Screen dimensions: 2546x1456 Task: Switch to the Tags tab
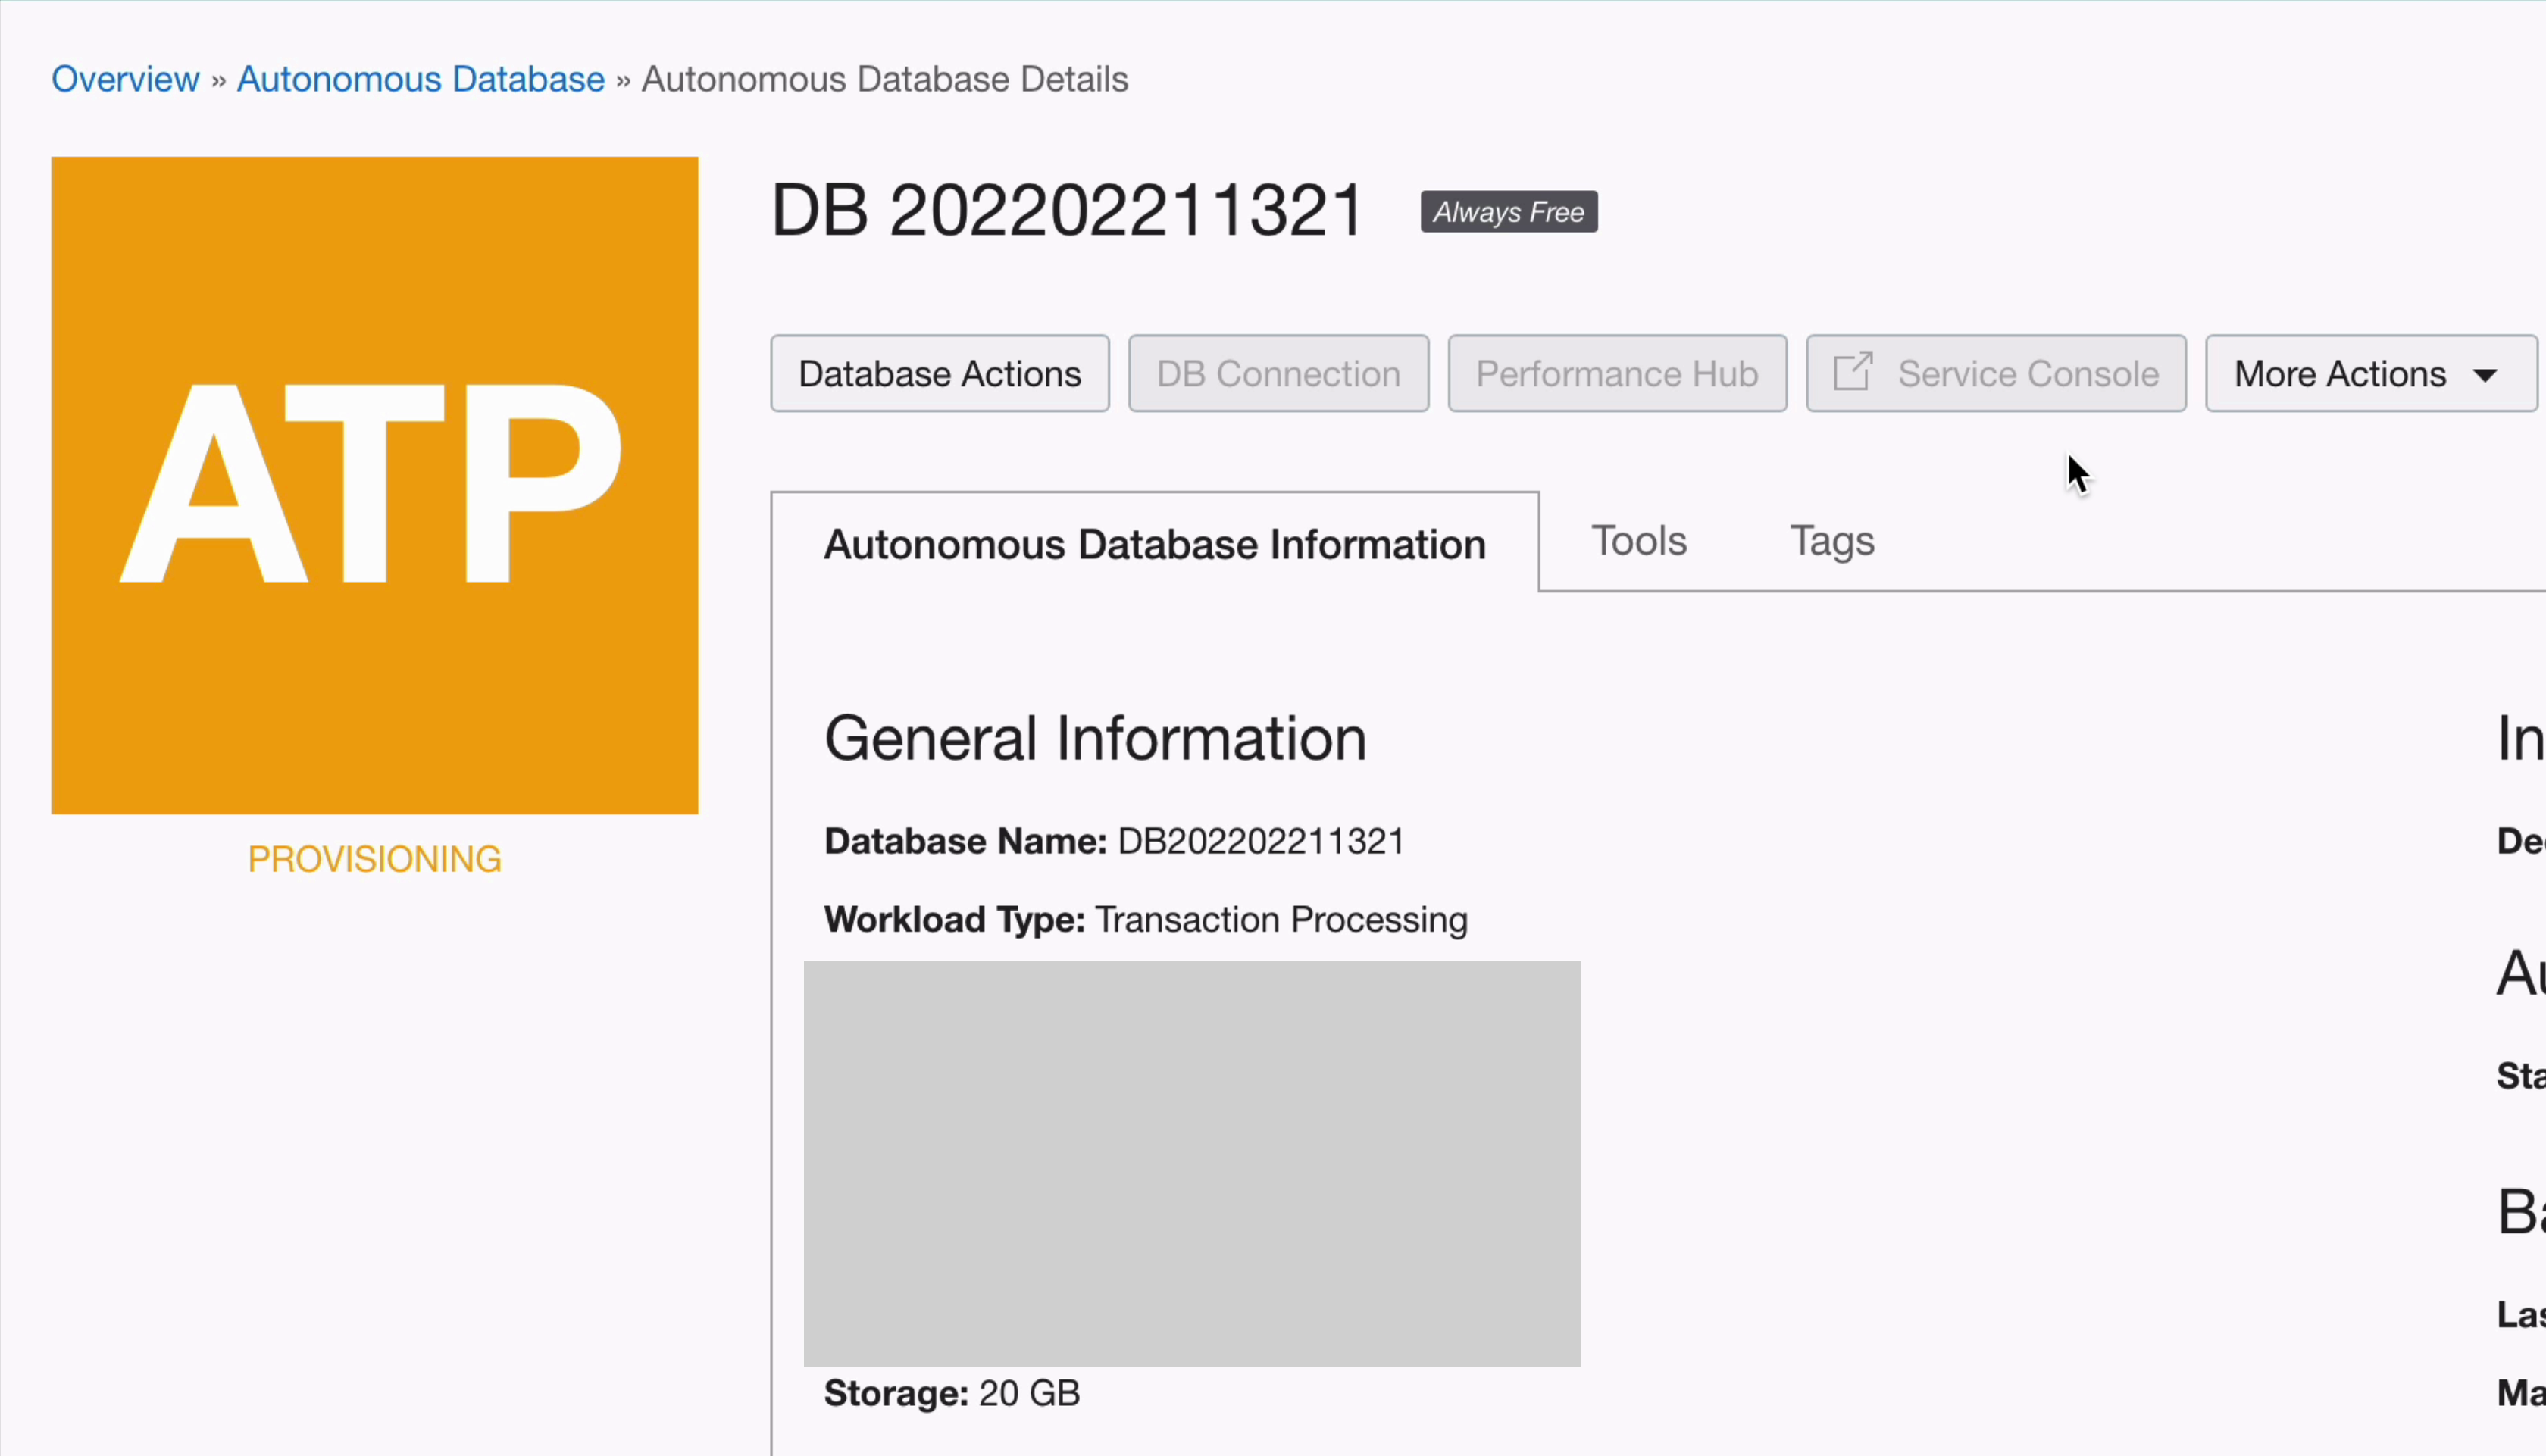[x=1831, y=541]
